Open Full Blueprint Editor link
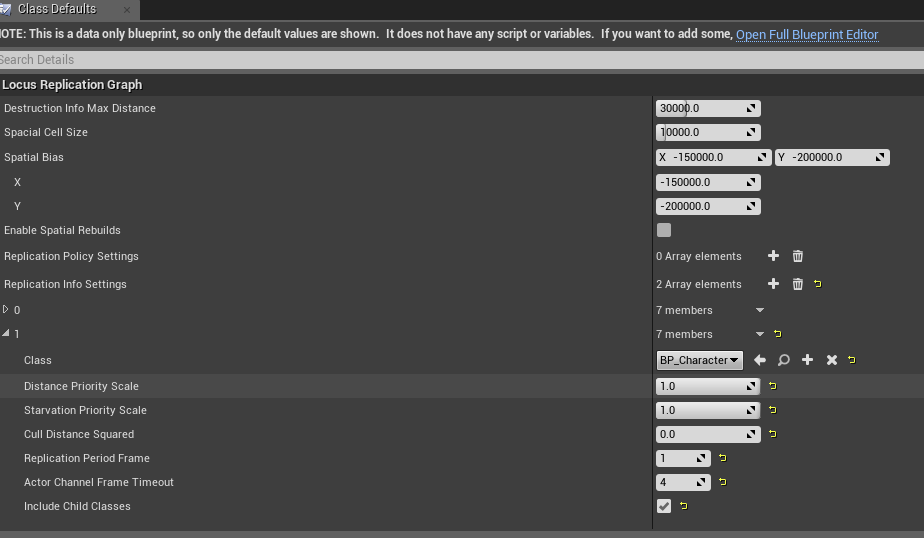Screen dimensions: 924x538 point(807,35)
